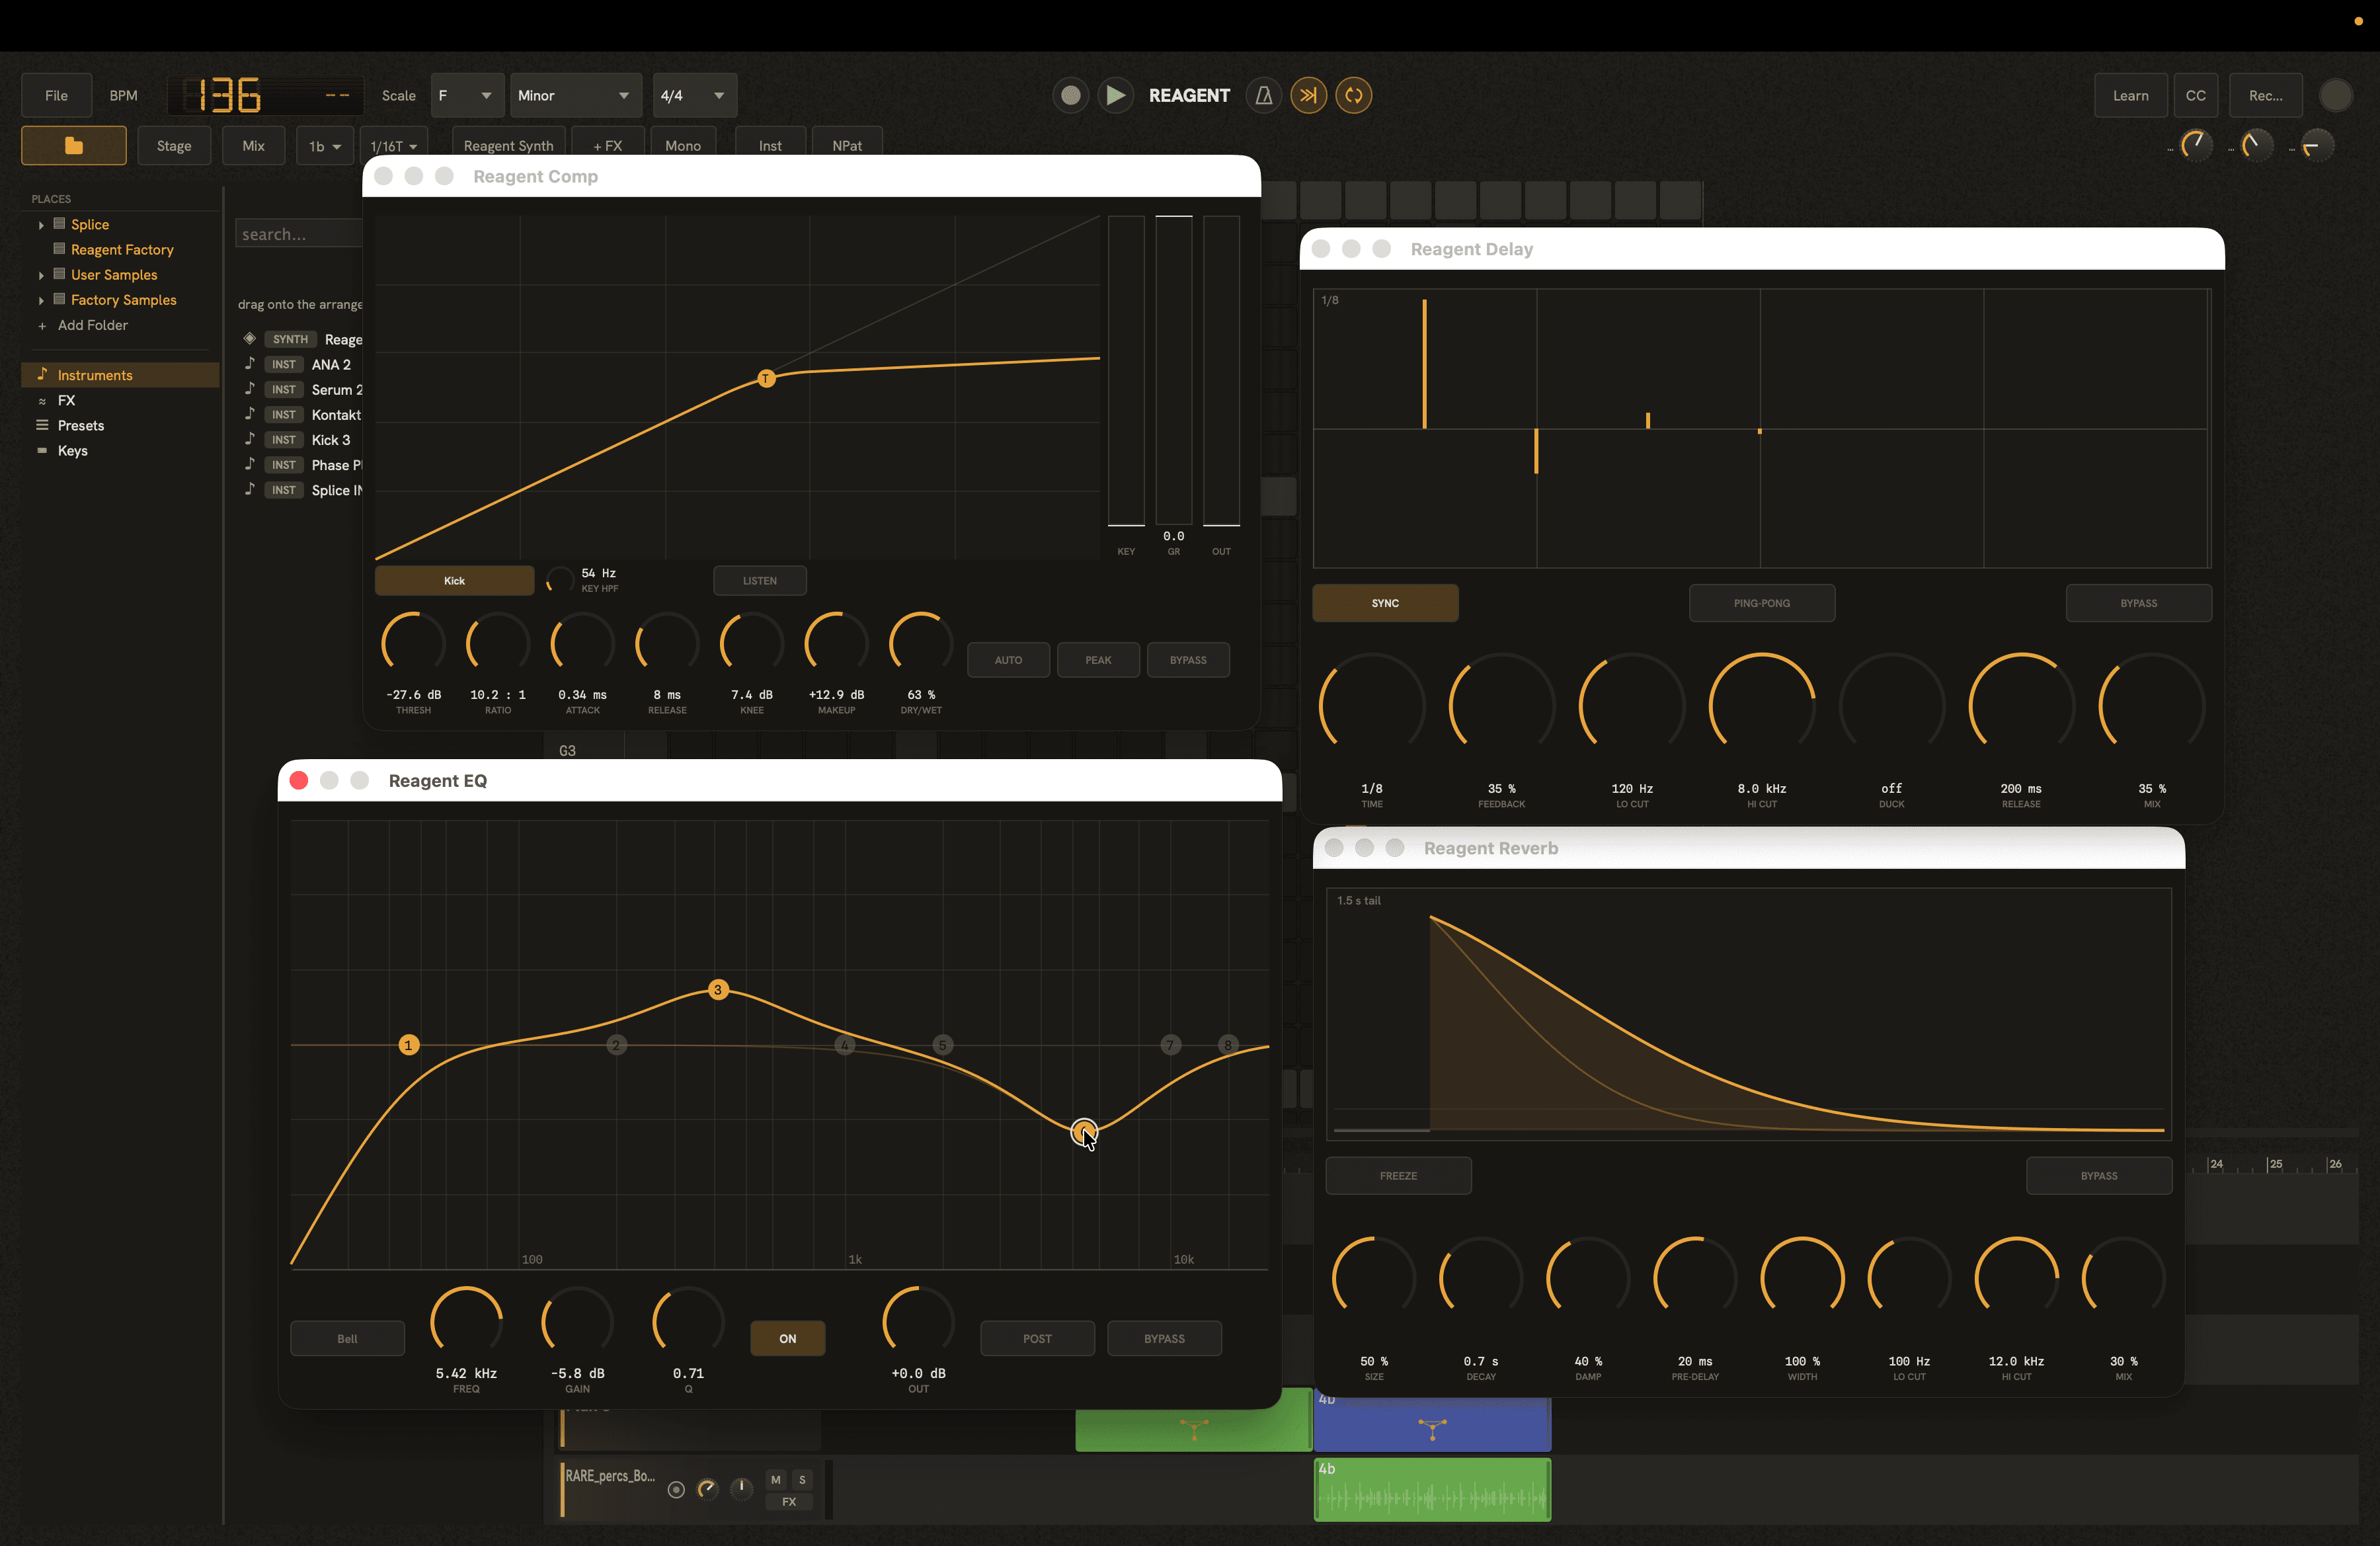The height and width of the screenshot is (1546, 2380).
Task: Switch to the Stage view
Action: [174, 146]
